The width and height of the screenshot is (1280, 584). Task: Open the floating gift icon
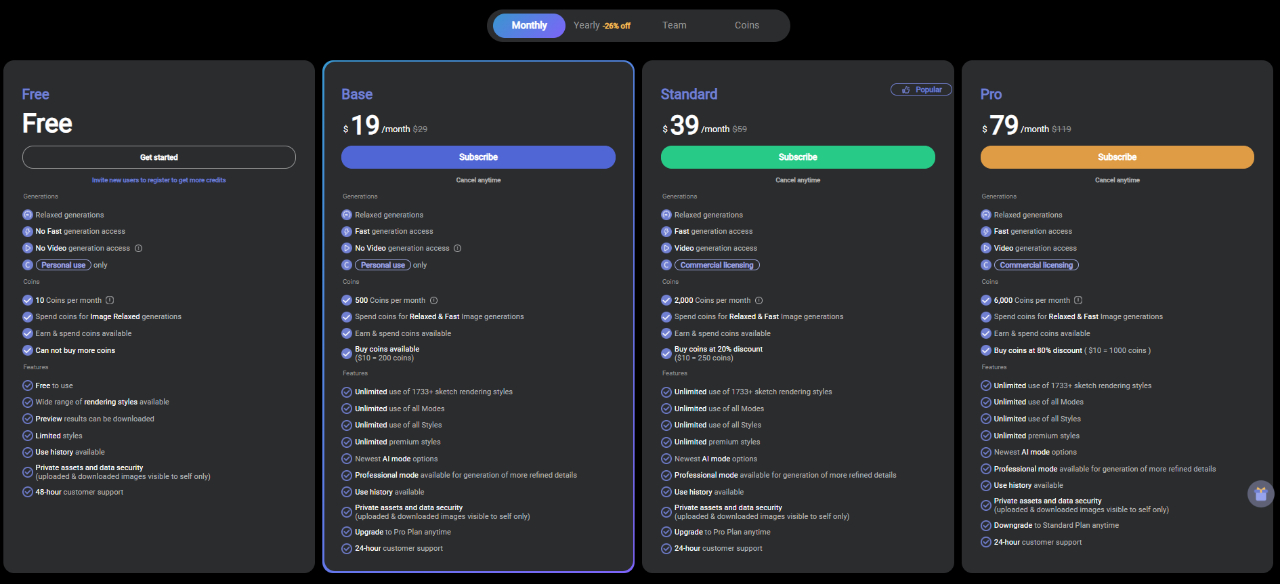1261,493
